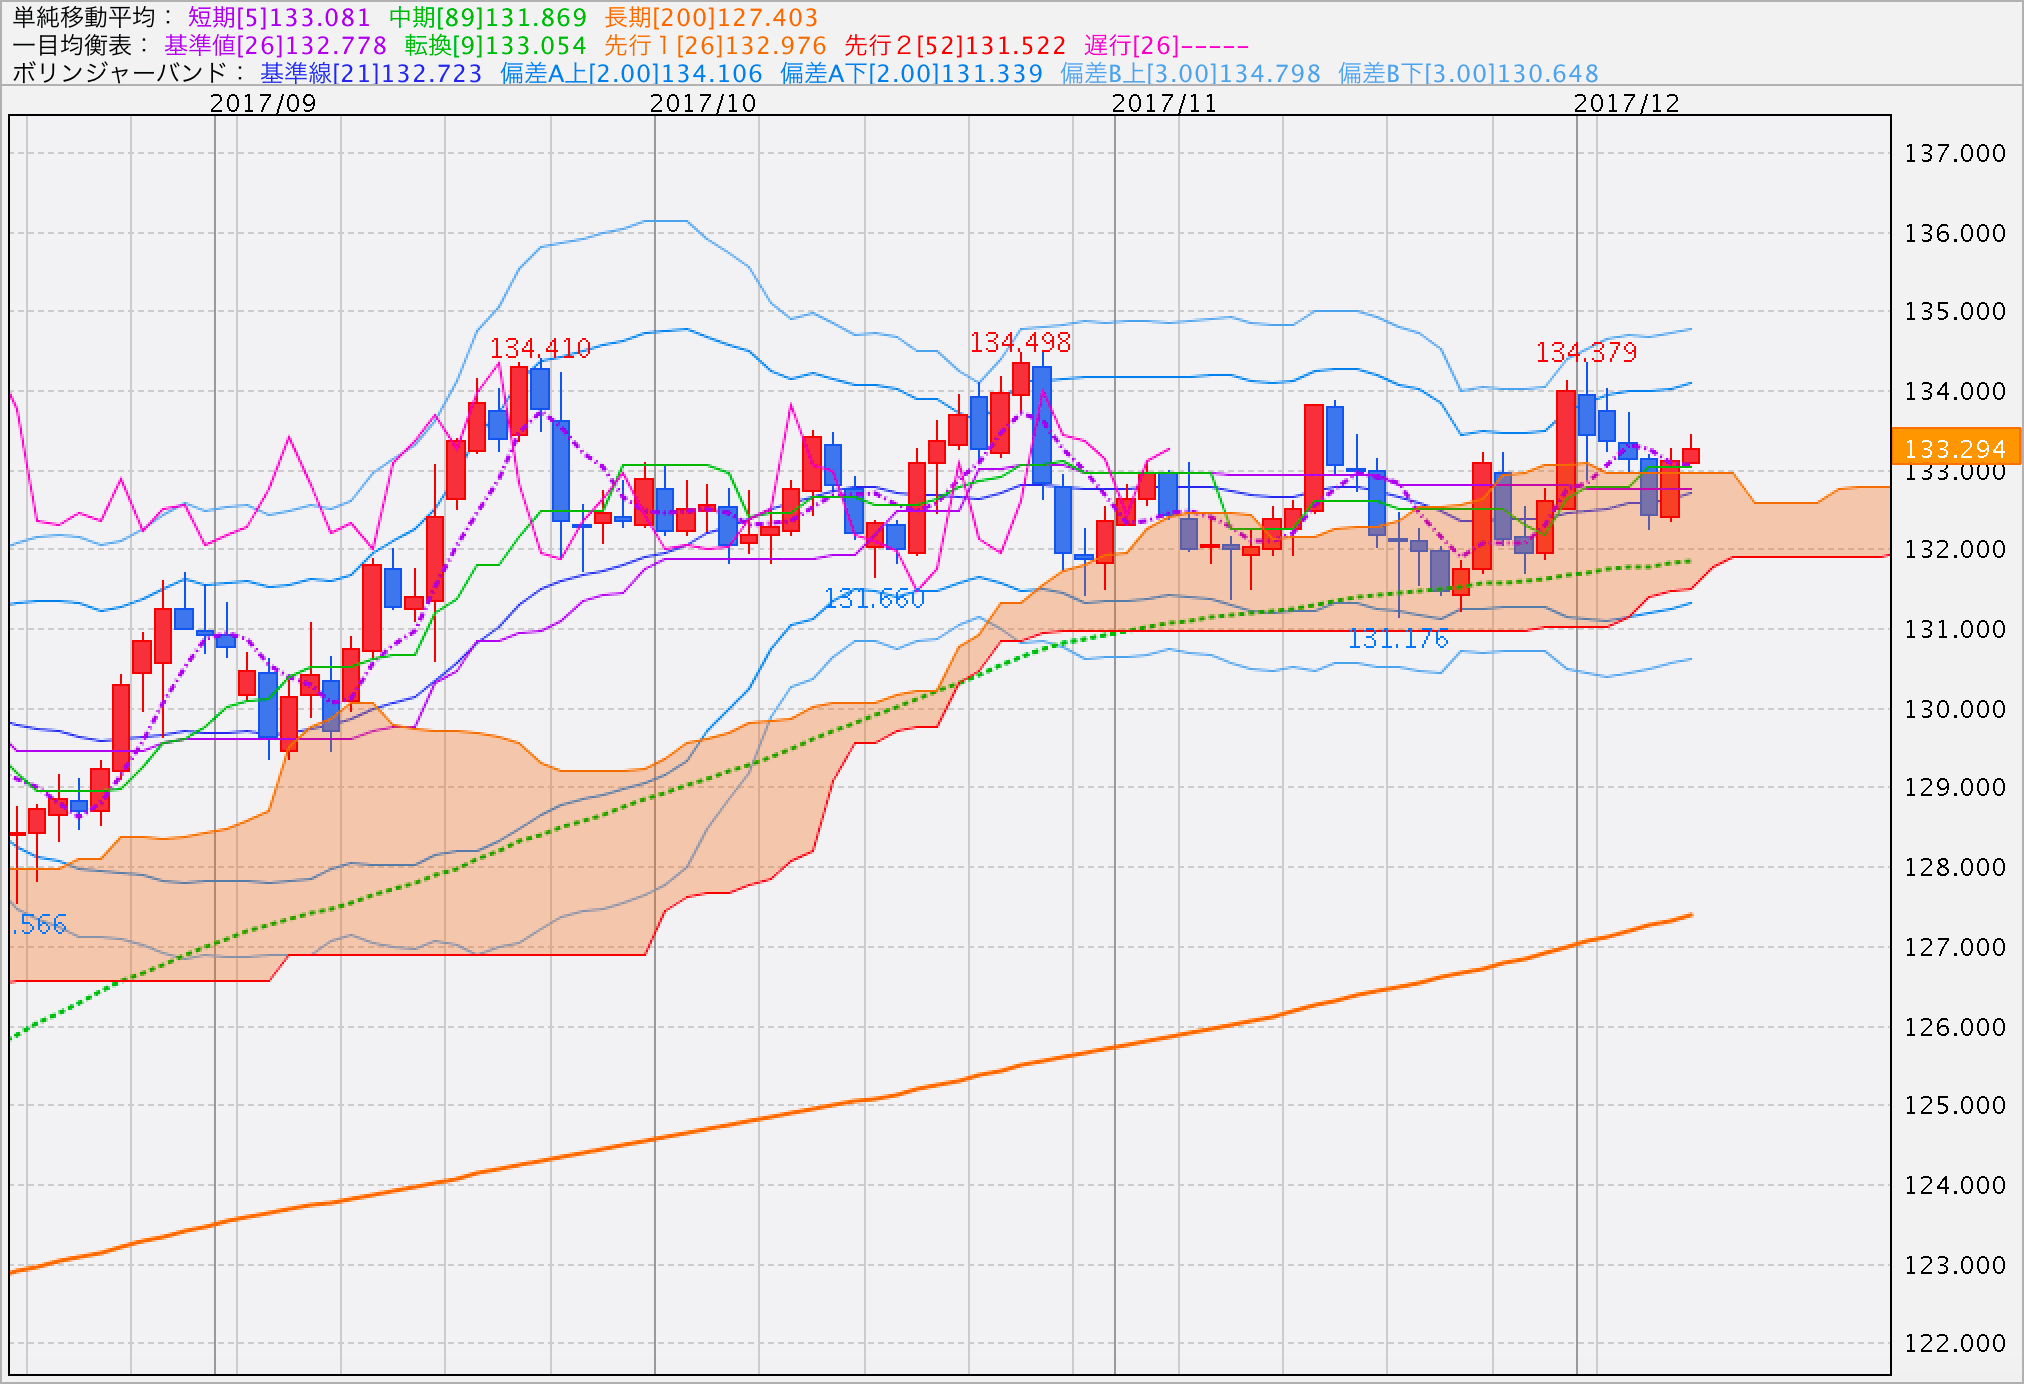
Task: Click the 126.000 price axis label
Action: coord(1955,1027)
